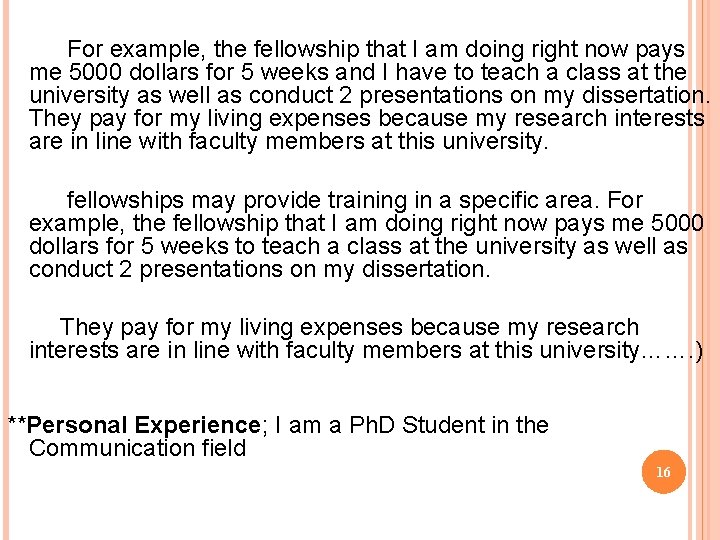Click the left orange vertical border stripe
Screen dimensions: 720x540
[x=4, y=270]
